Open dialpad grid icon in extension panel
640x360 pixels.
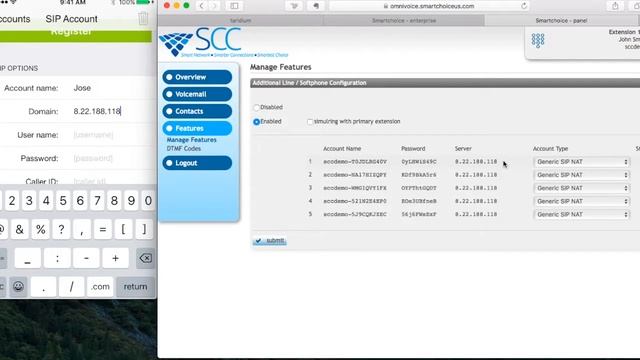tap(538, 40)
